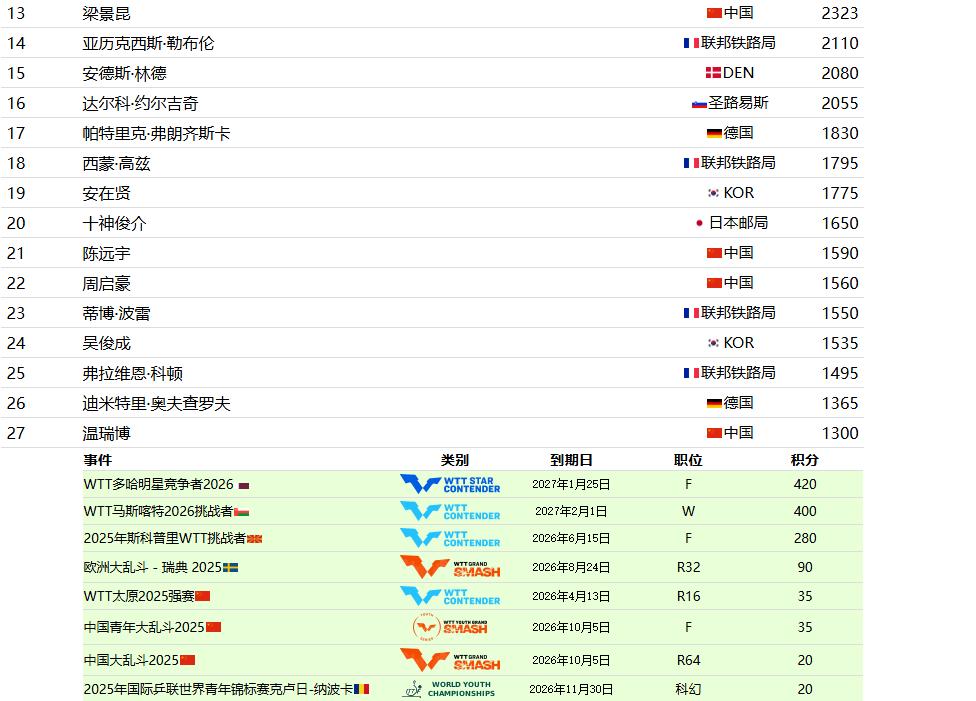Open 2025年国际乒联世界青年锦标赛 event
Viewport: 976px width, 701px height.
[218, 689]
